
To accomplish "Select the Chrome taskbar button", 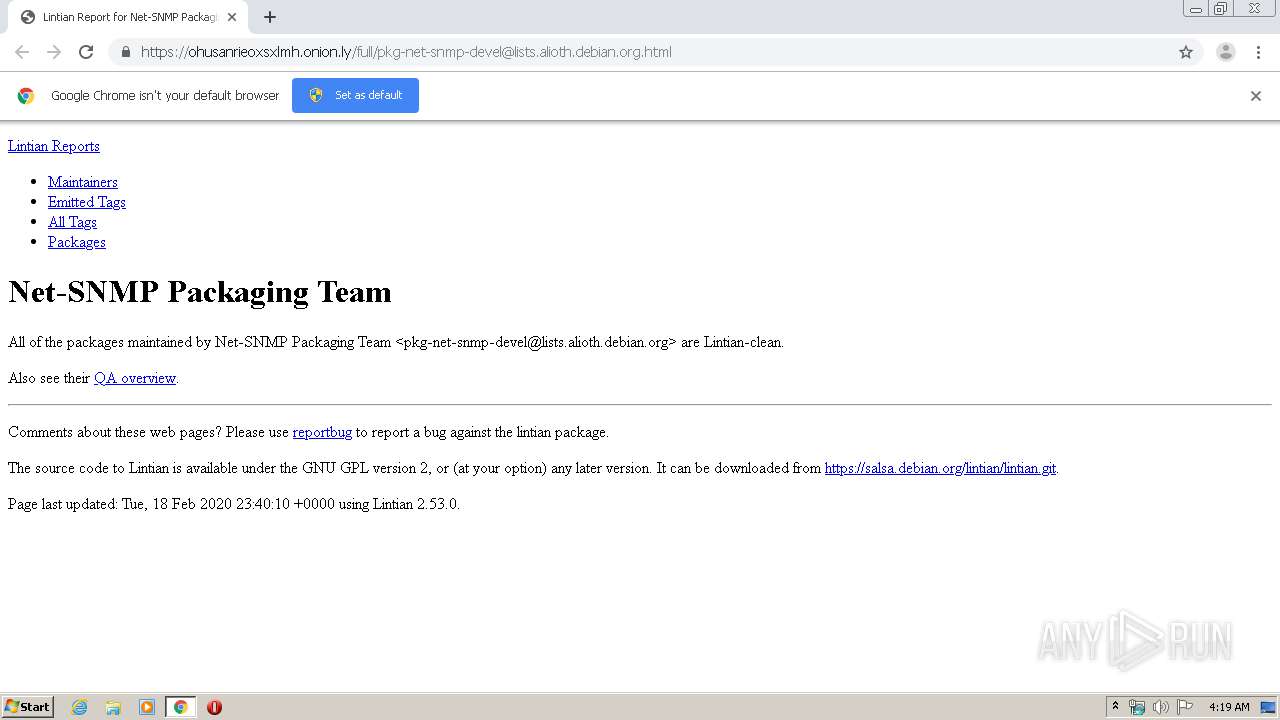I will (x=180, y=707).
